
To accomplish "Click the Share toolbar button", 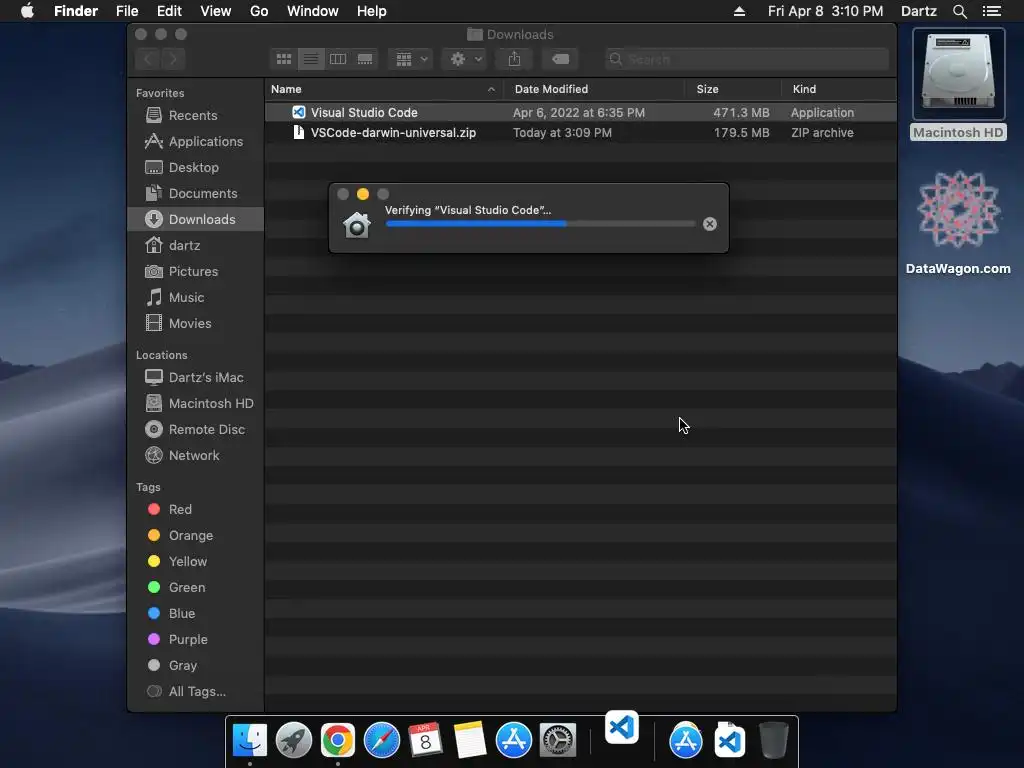I will pyautogui.click(x=515, y=59).
